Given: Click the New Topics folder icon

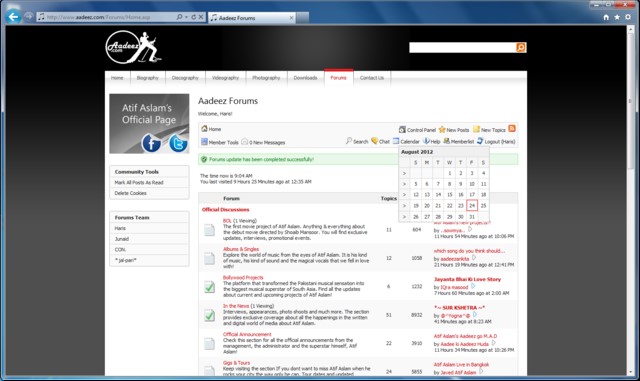Looking at the screenshot, I should click(x=476, y=129).
